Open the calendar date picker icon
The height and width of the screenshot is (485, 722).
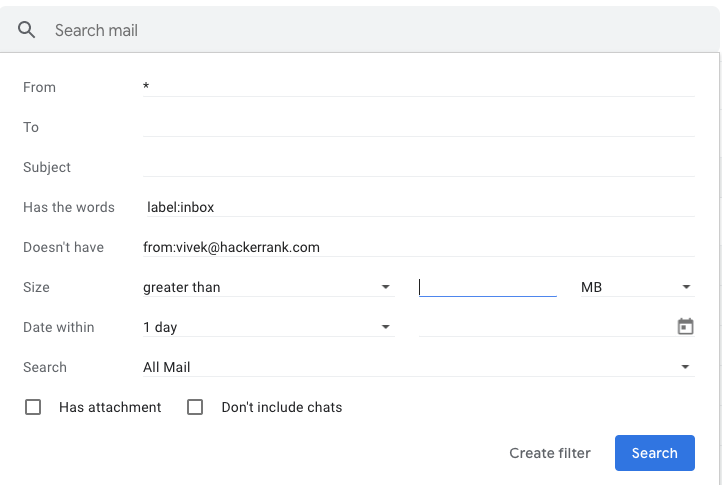685,327
